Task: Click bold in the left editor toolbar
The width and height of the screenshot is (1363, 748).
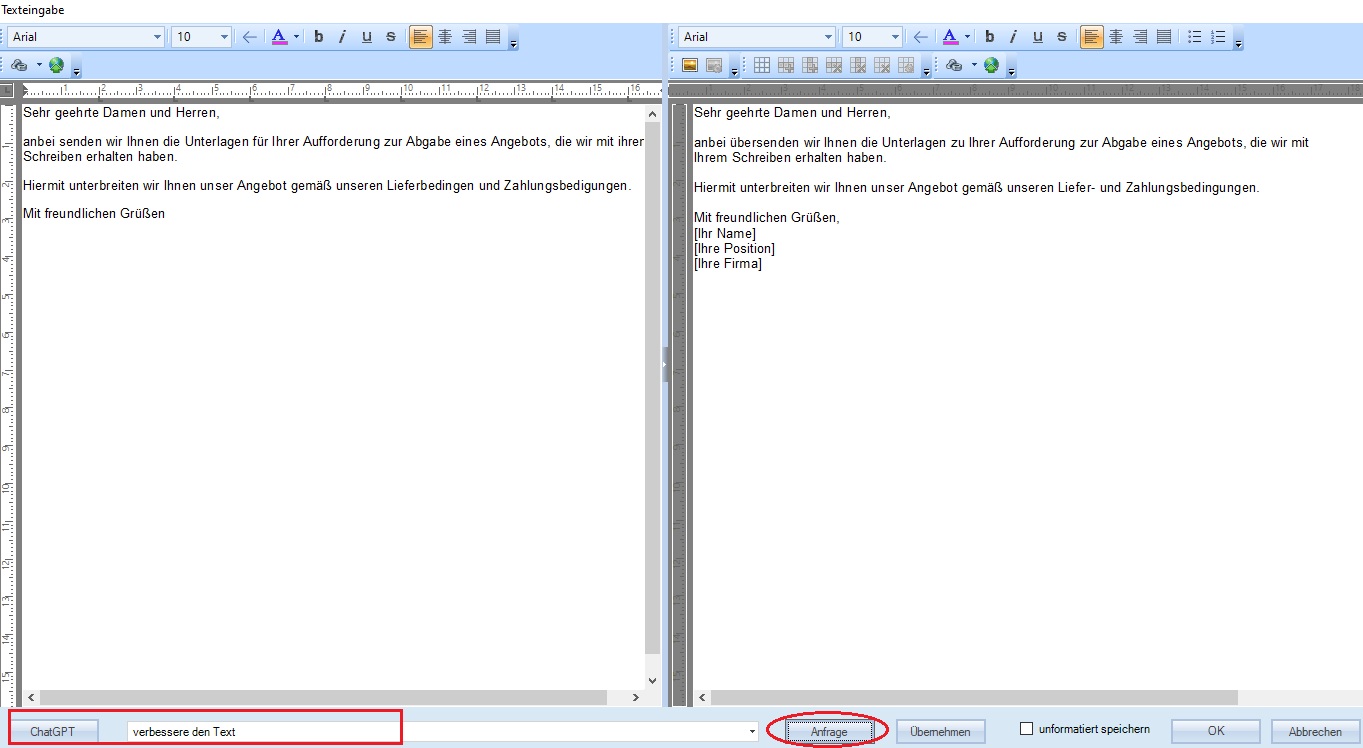Action: point(319,37)
